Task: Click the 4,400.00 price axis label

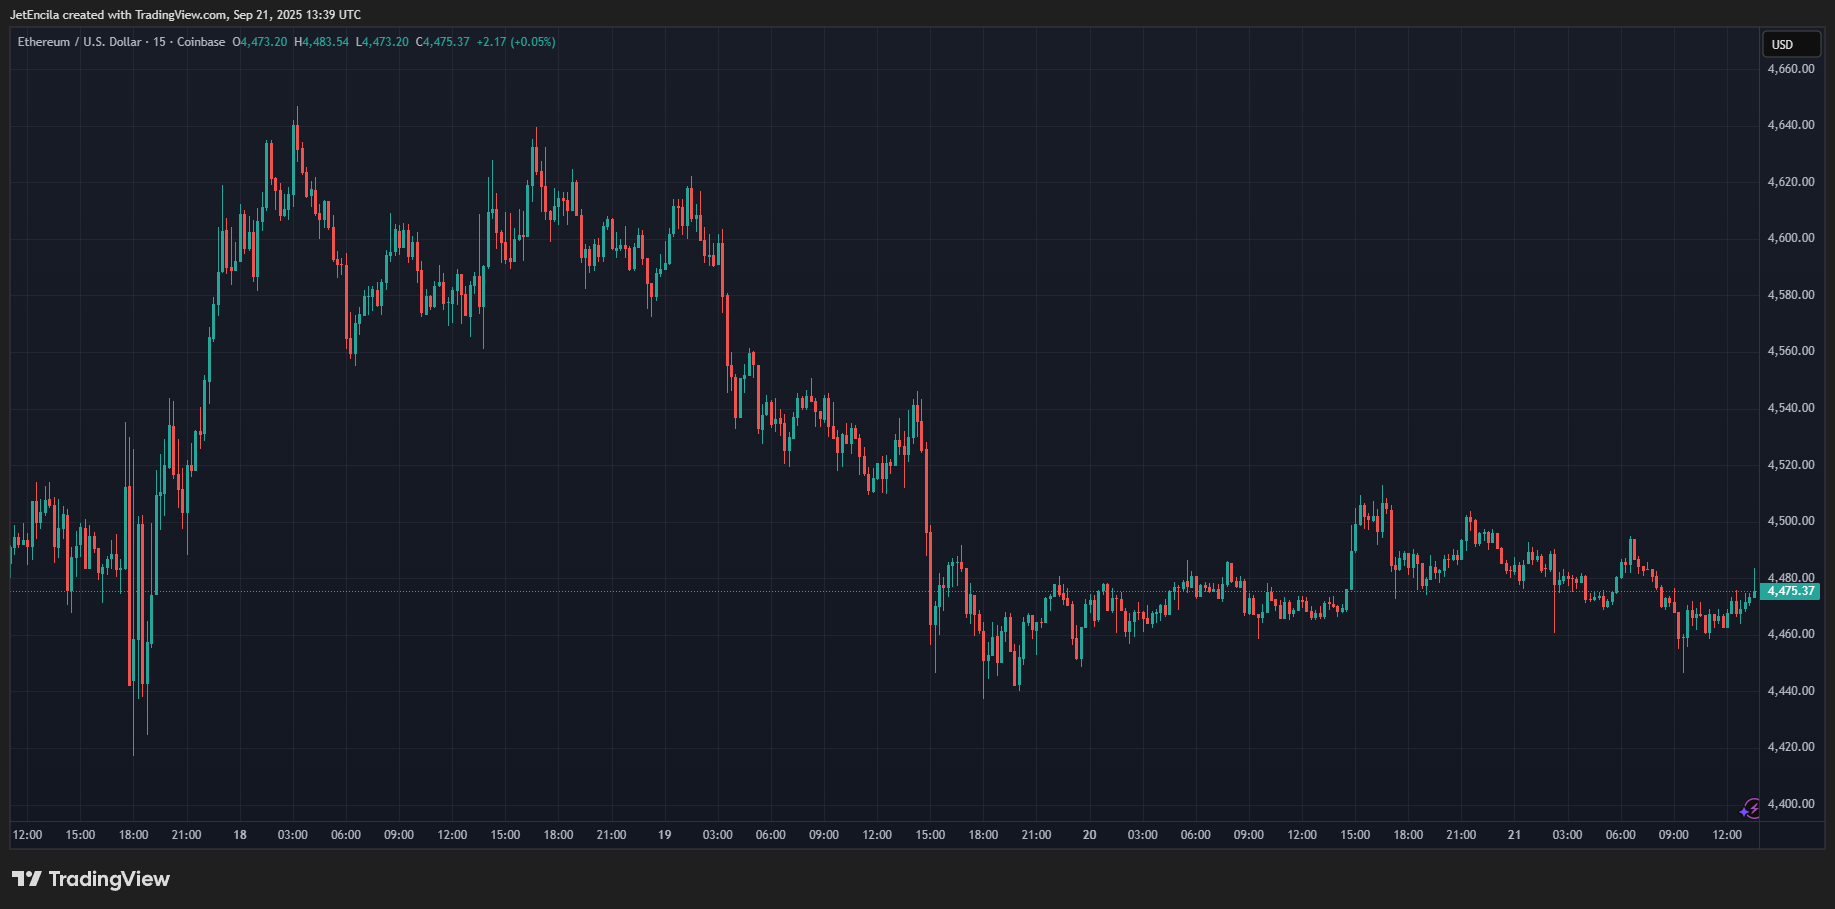Action: pyautogui.click(x=1790, y=804)
